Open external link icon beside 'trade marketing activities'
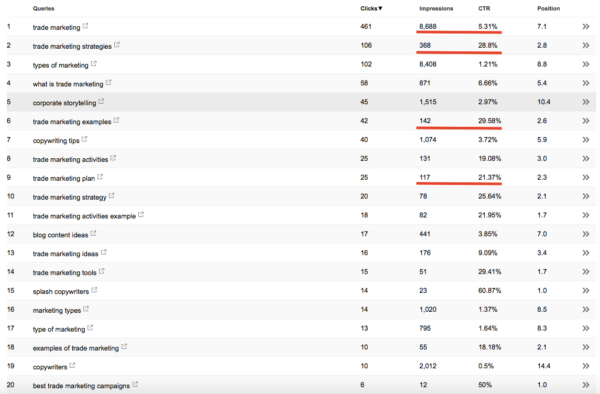The width and height of the screenshot is (600, 394). click(x=113, y=158)
